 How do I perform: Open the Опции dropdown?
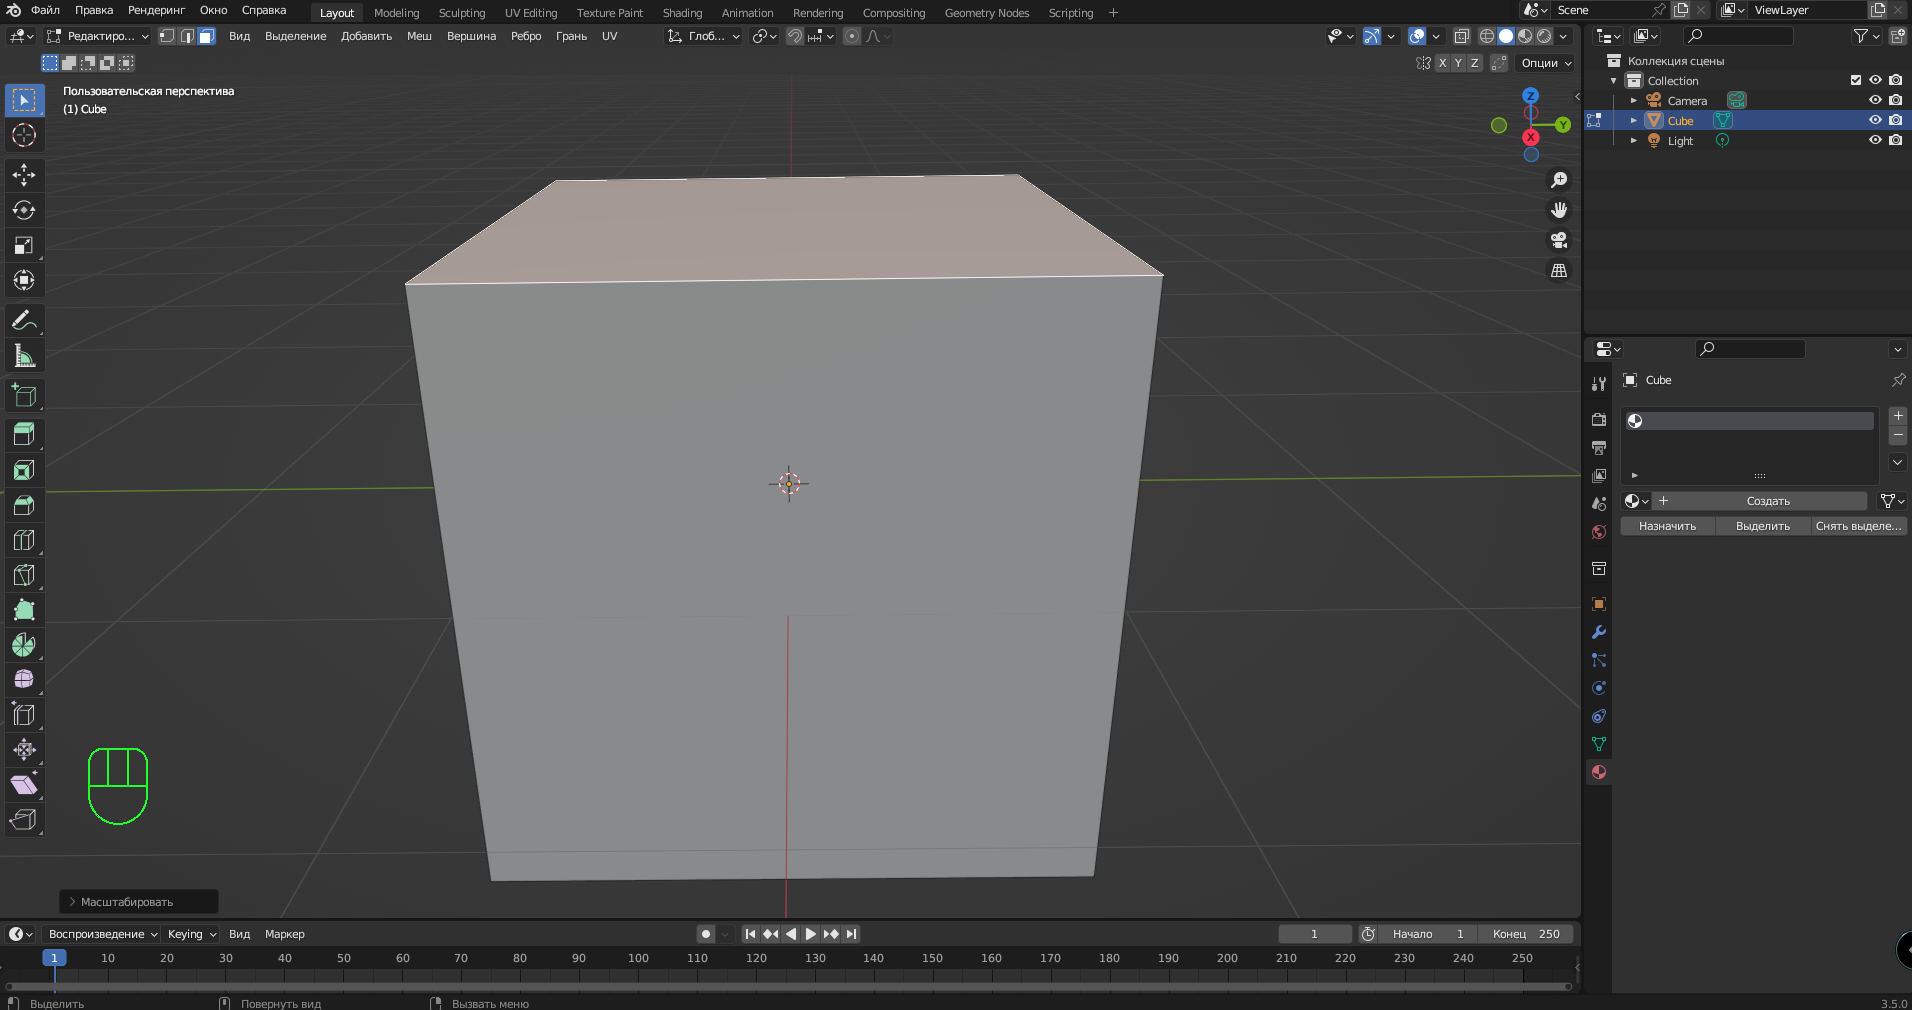pyautogui.click(x=1546, y=63)
